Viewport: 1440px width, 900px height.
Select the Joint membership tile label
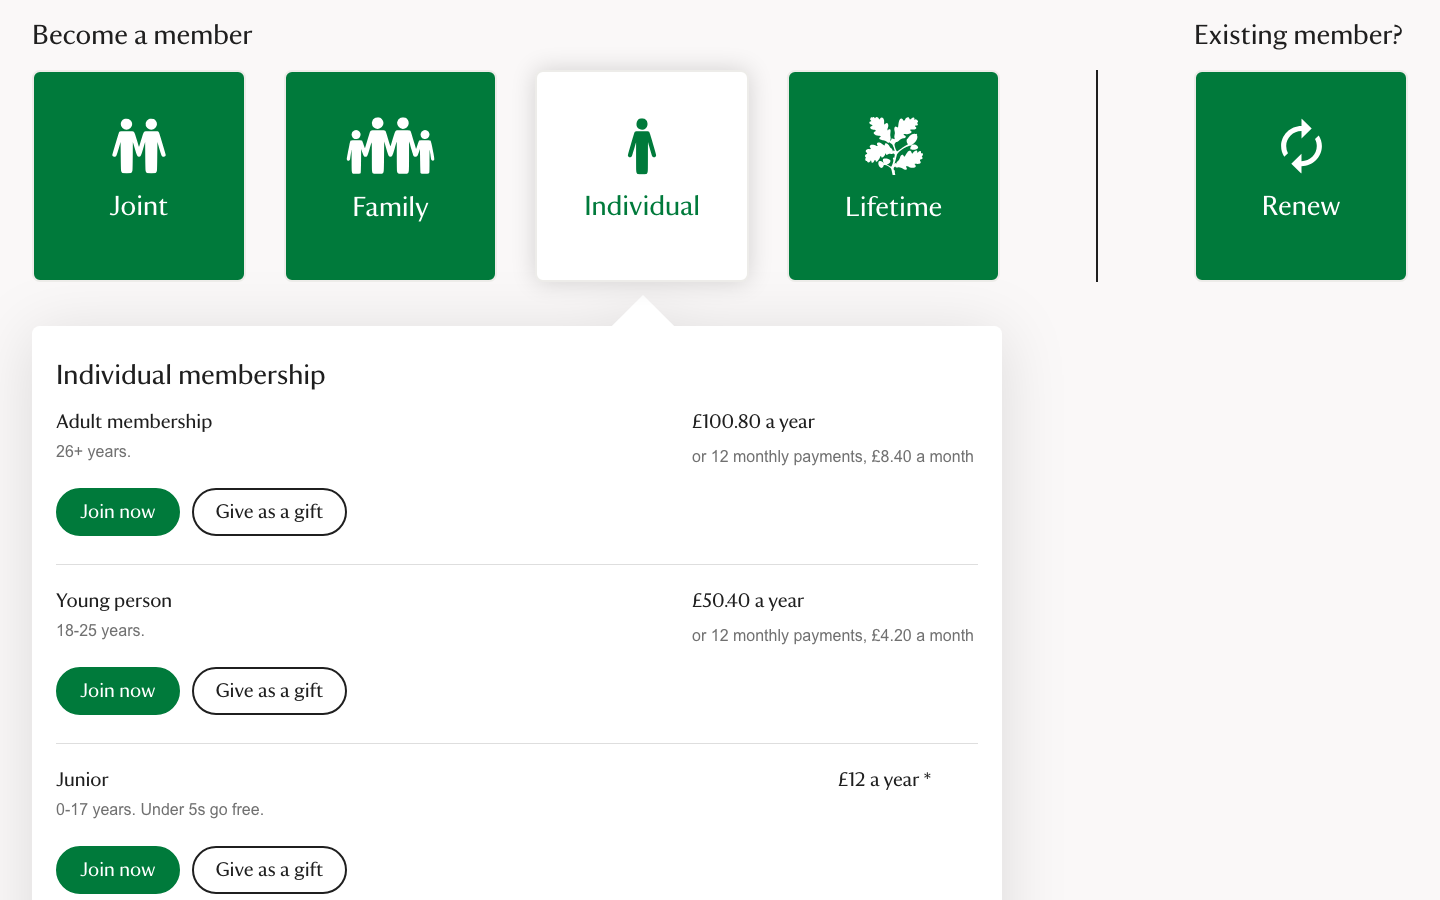point(139,206)
